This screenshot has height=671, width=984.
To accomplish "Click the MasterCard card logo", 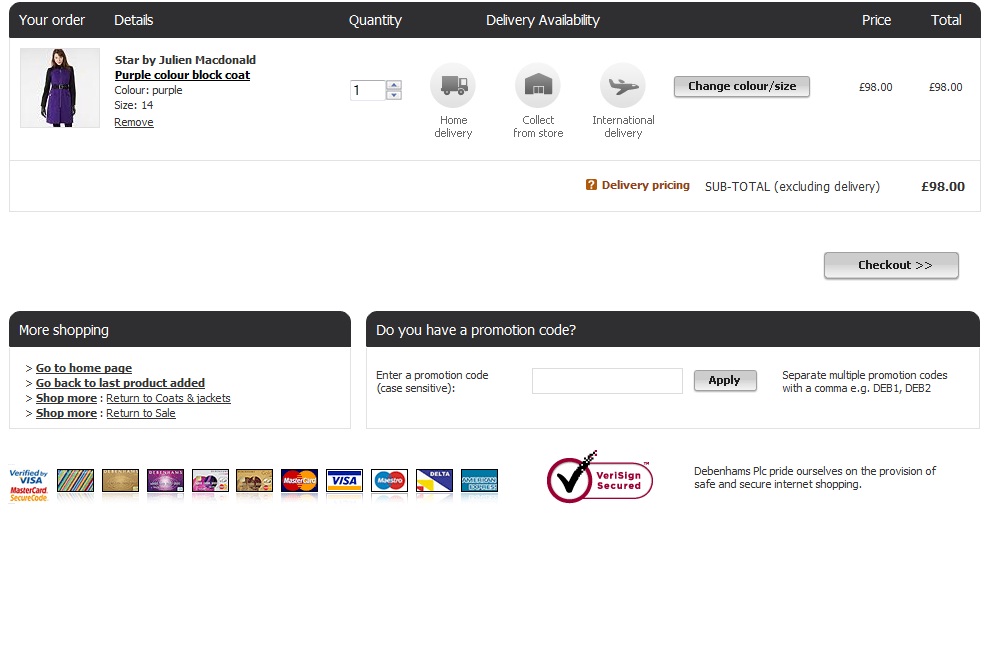I will pos(299,481).
